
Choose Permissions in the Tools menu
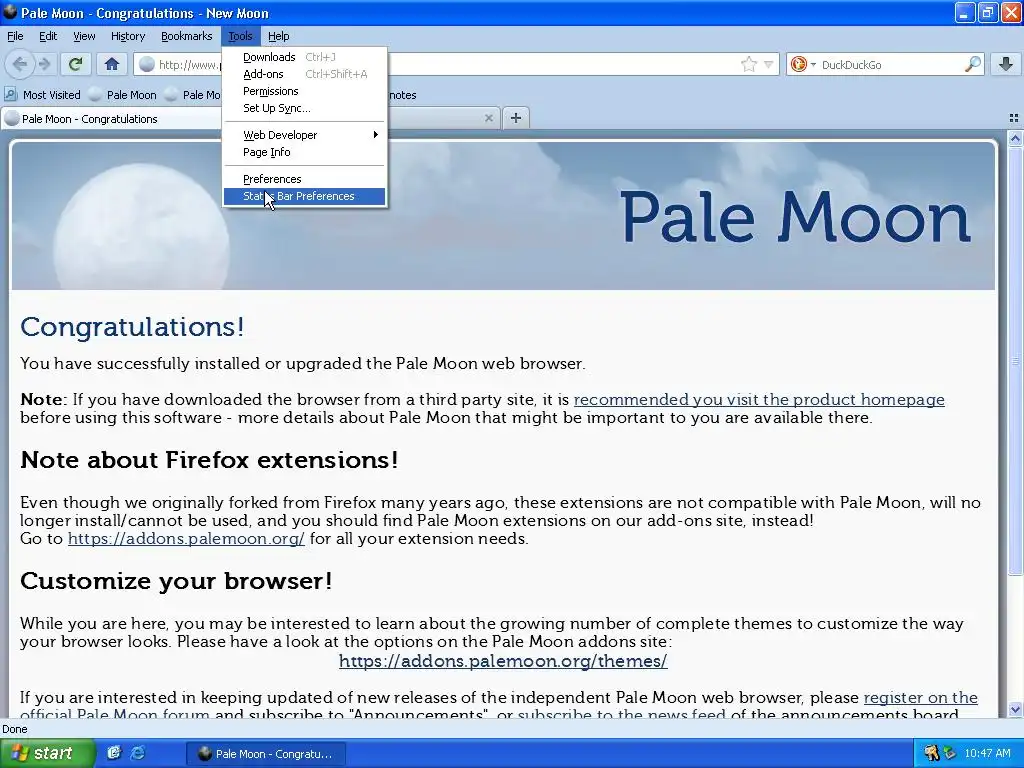(304, 91)
